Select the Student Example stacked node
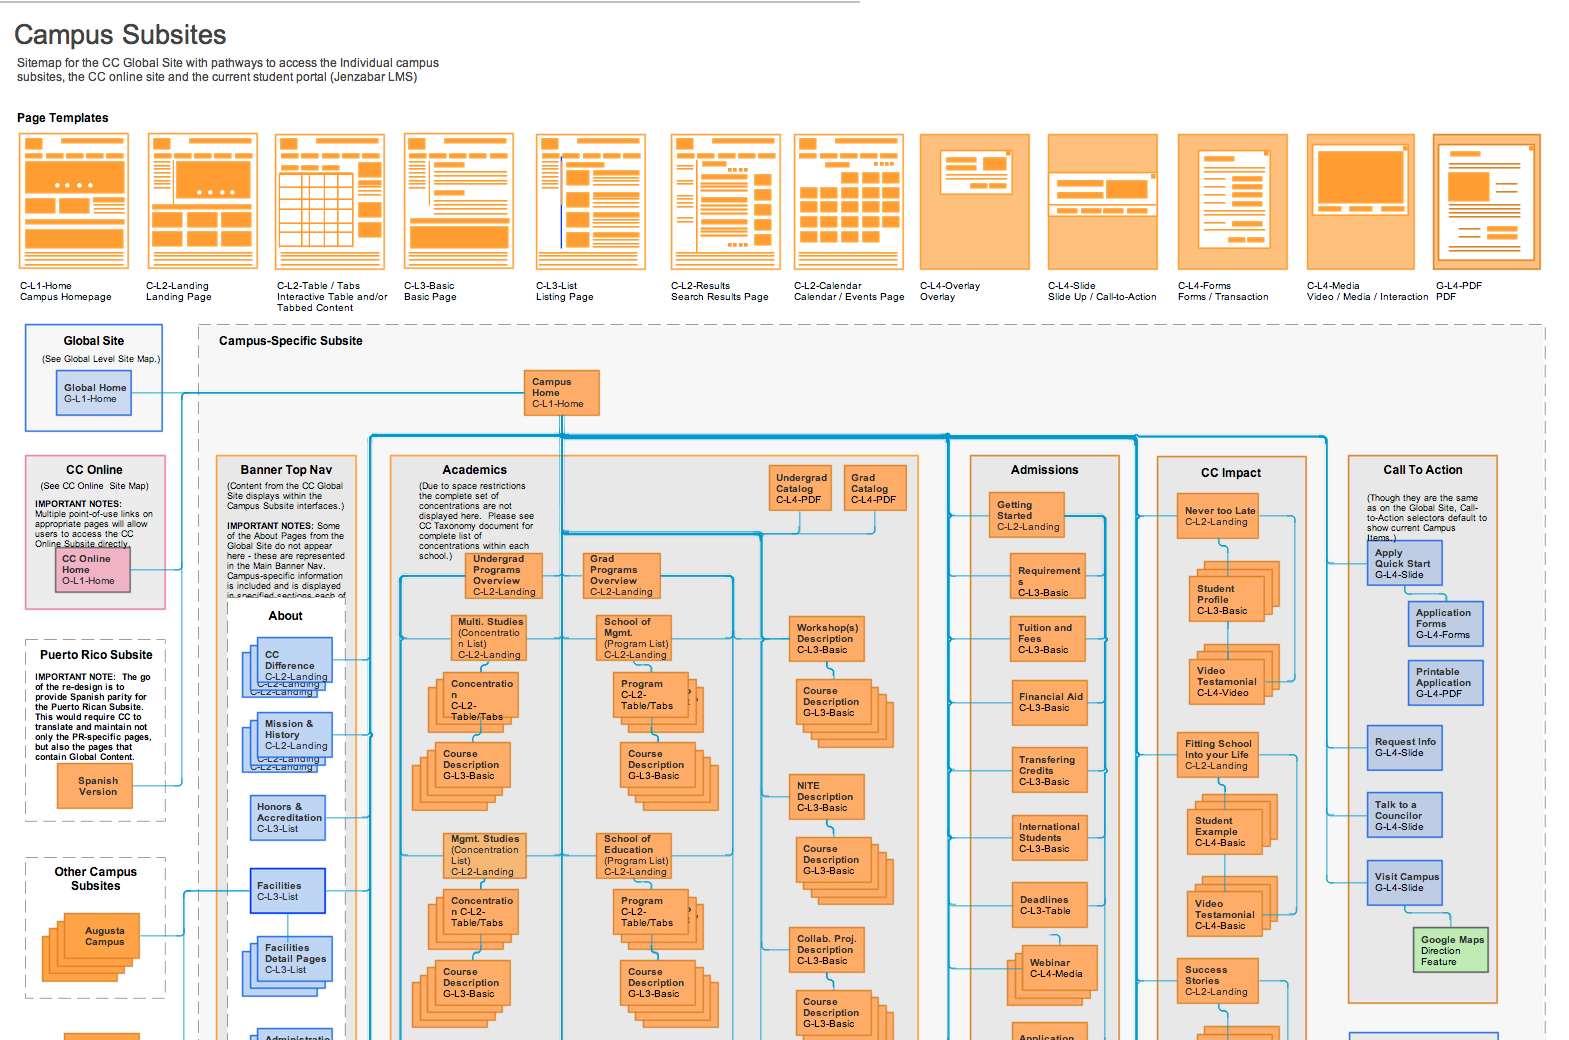This screenshot has width=1569, height=1040. point(1225,831)
